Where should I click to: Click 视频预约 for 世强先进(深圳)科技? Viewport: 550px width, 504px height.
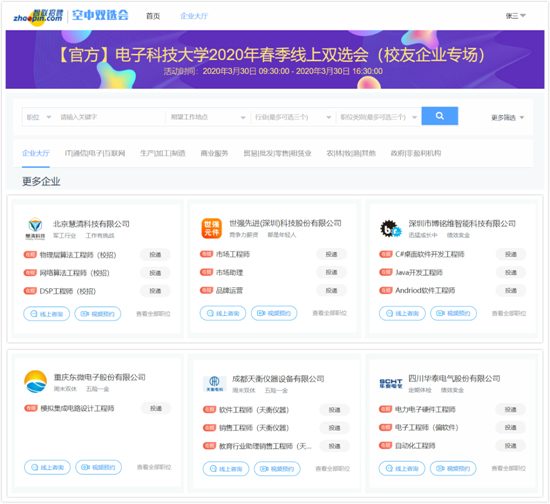coord(274,313)
